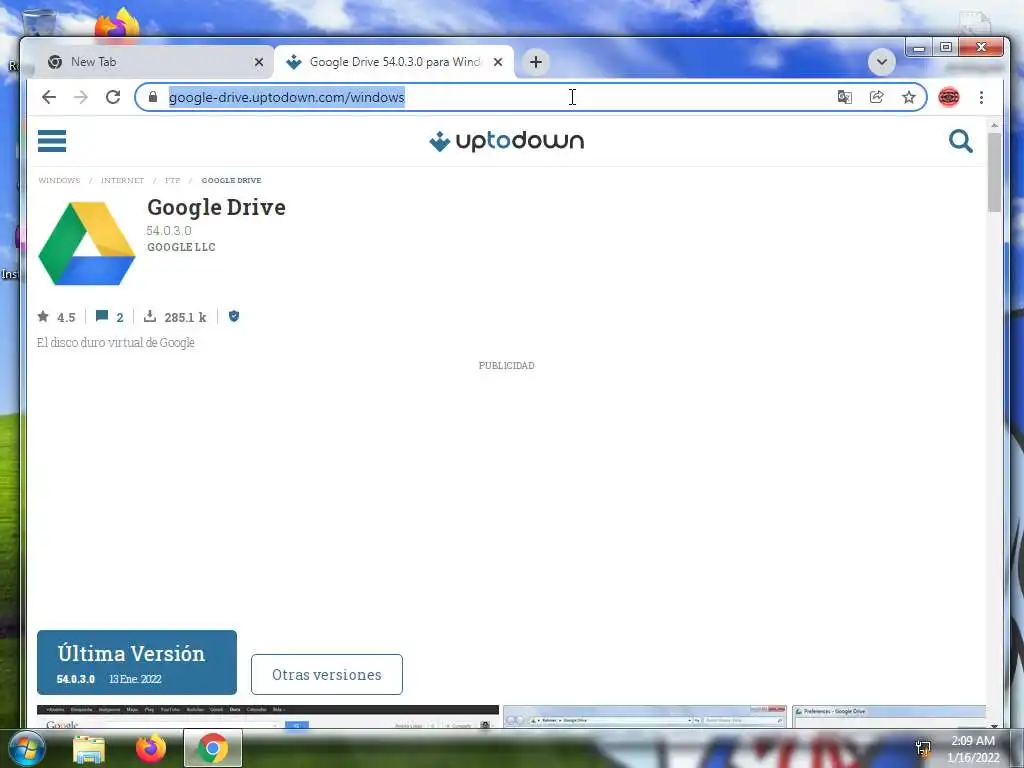This screenshot has height=768, width=1024.
Task: Click the Chrome taskbar icon
Action: (212, 748)
